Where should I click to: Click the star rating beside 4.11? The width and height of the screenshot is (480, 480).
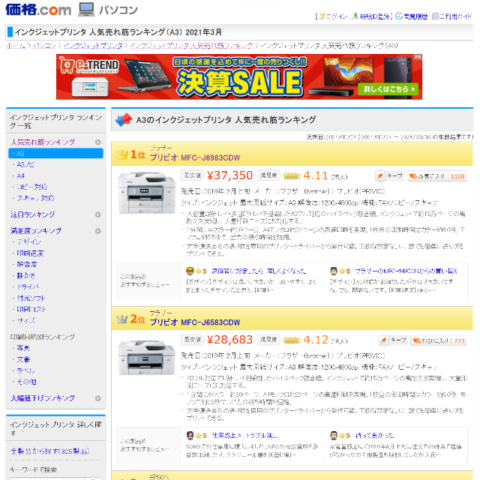pyautogui.click(x=292, y=176)
